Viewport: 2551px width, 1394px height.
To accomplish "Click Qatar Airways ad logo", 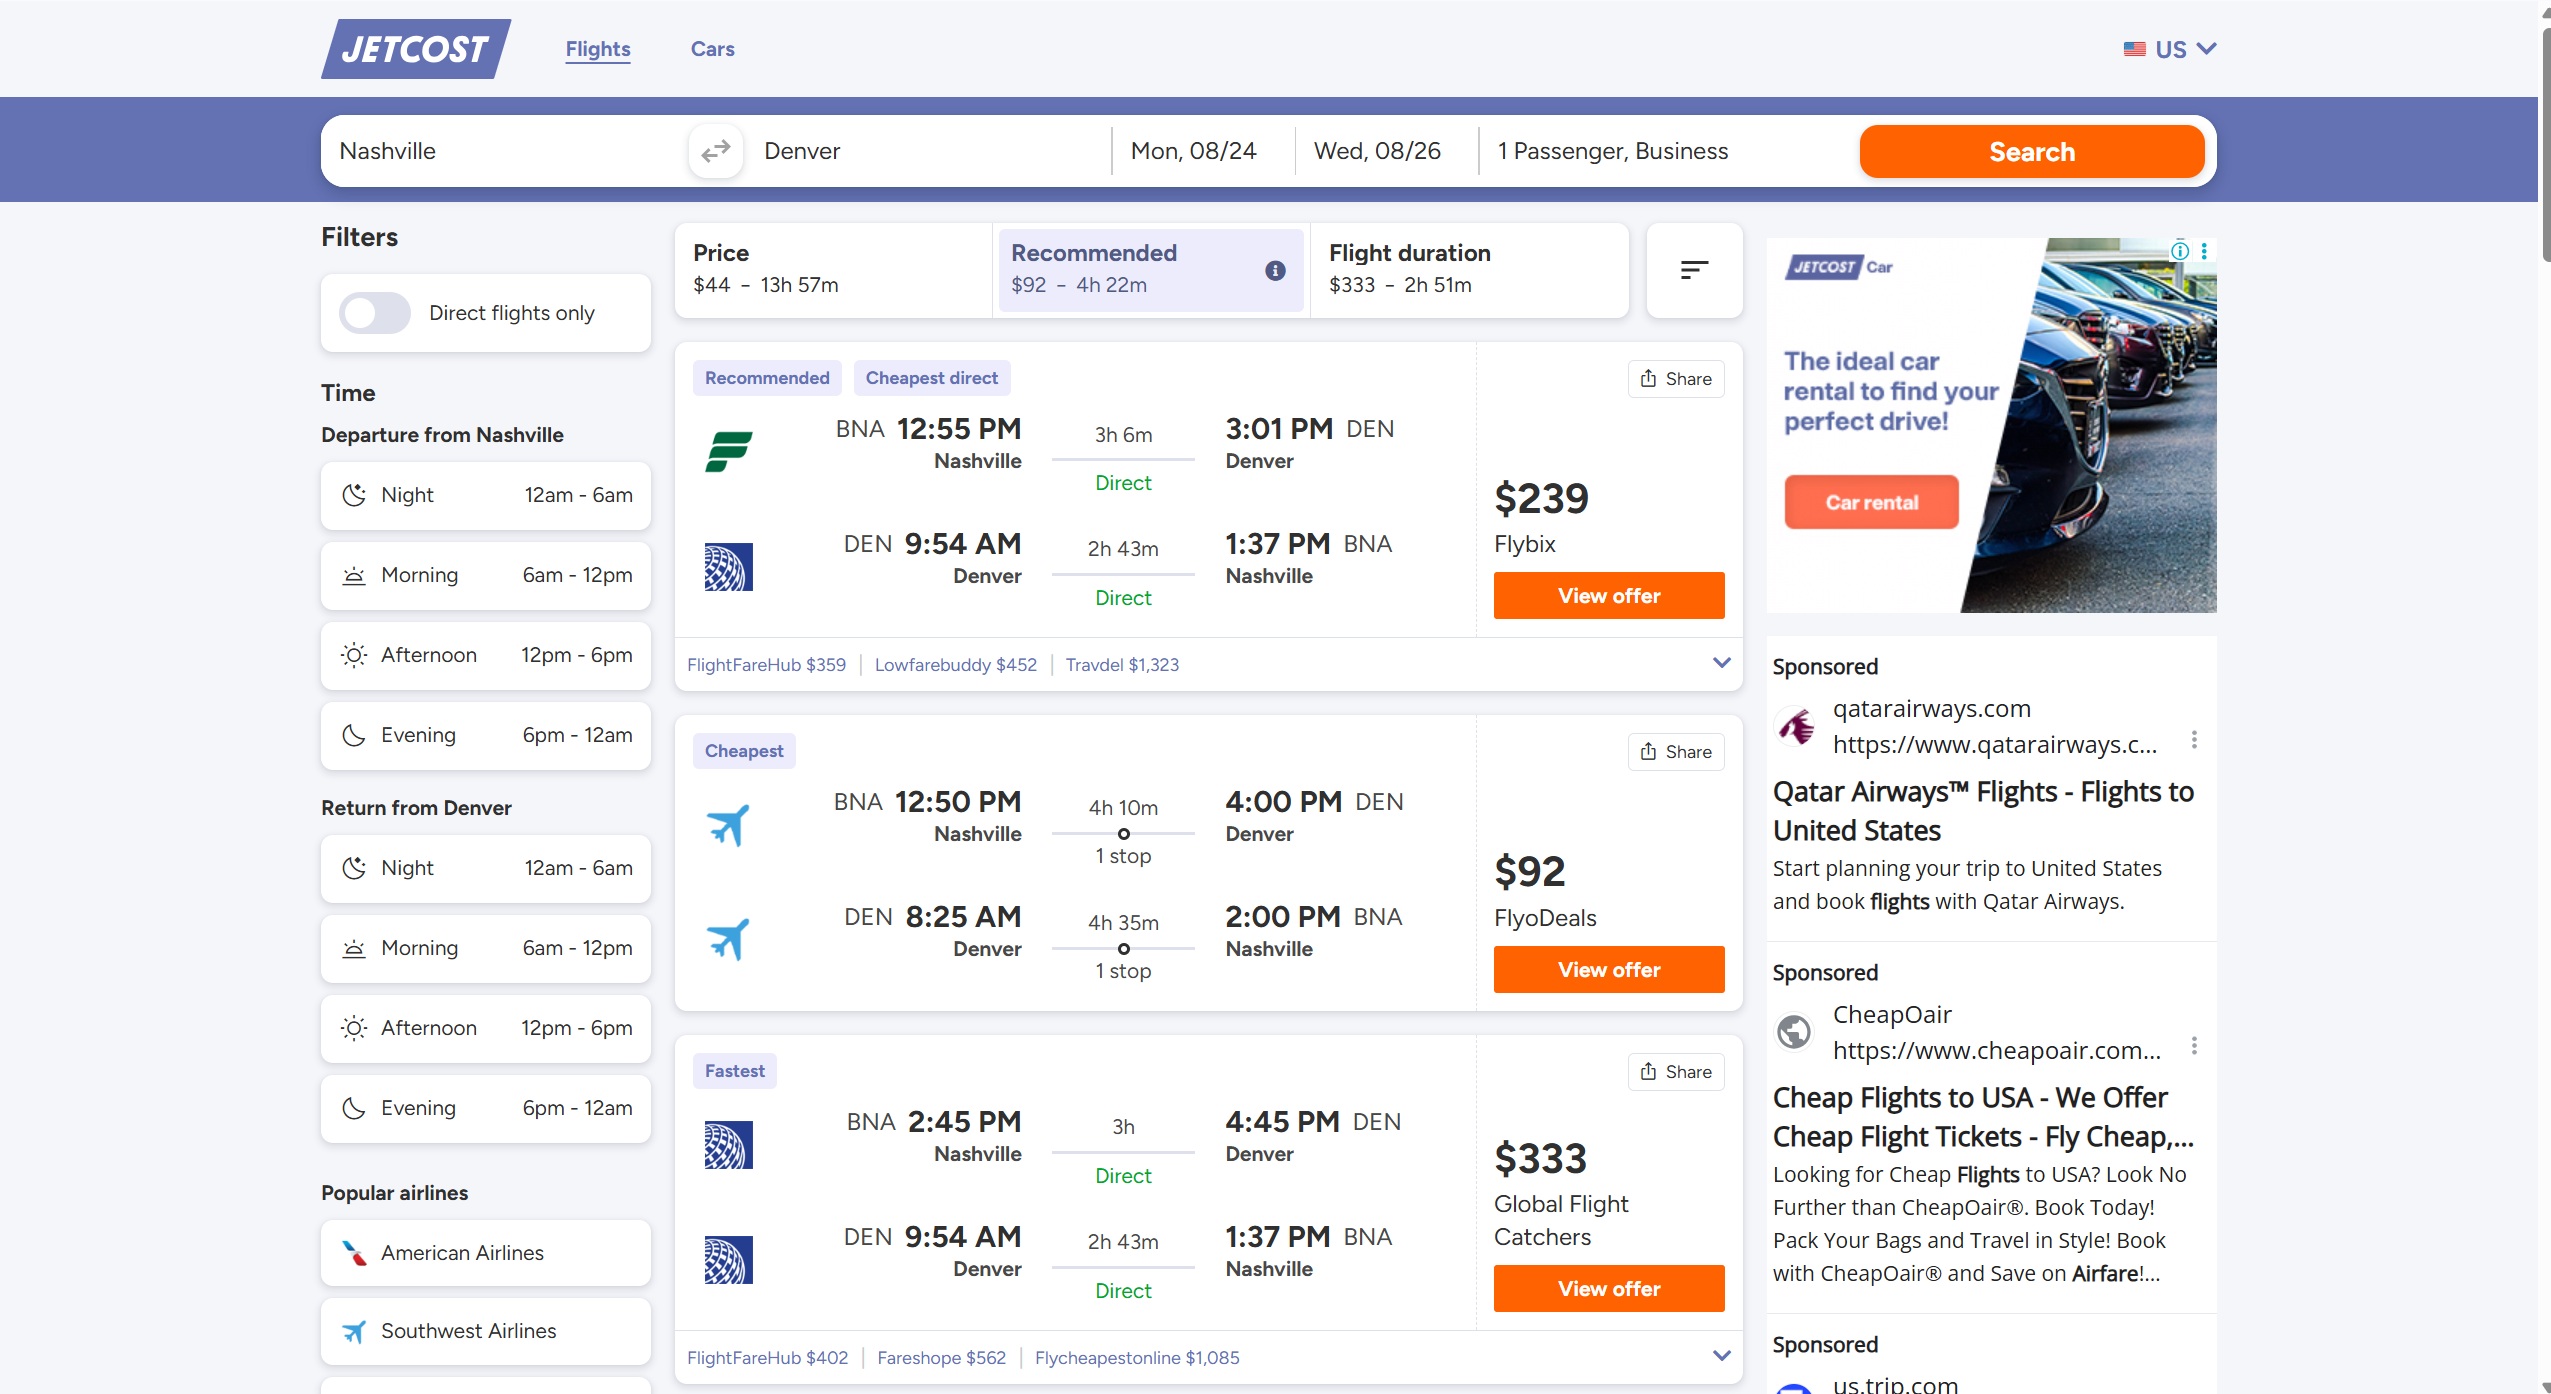I will [x=1795, y=726].
